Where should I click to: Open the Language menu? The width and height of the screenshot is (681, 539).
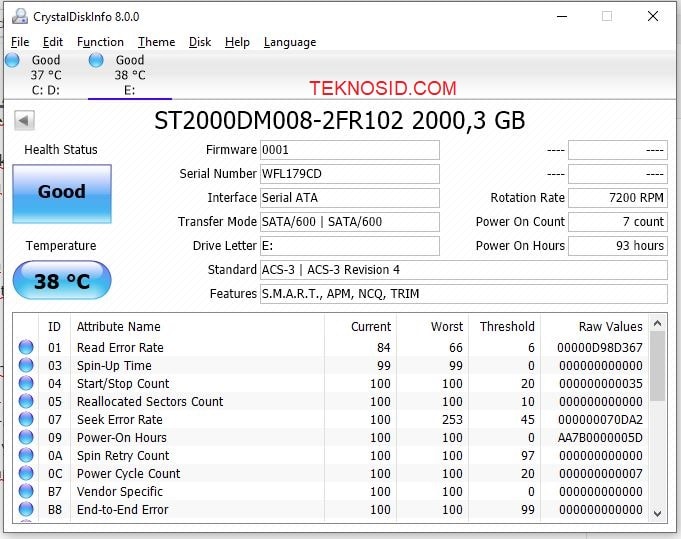[290, 42]
